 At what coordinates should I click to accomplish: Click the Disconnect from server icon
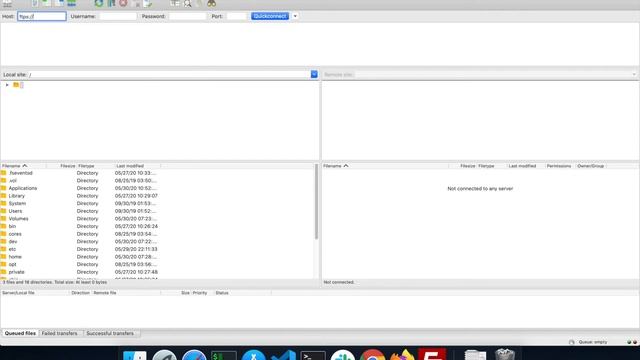click(x=136, y=3)
